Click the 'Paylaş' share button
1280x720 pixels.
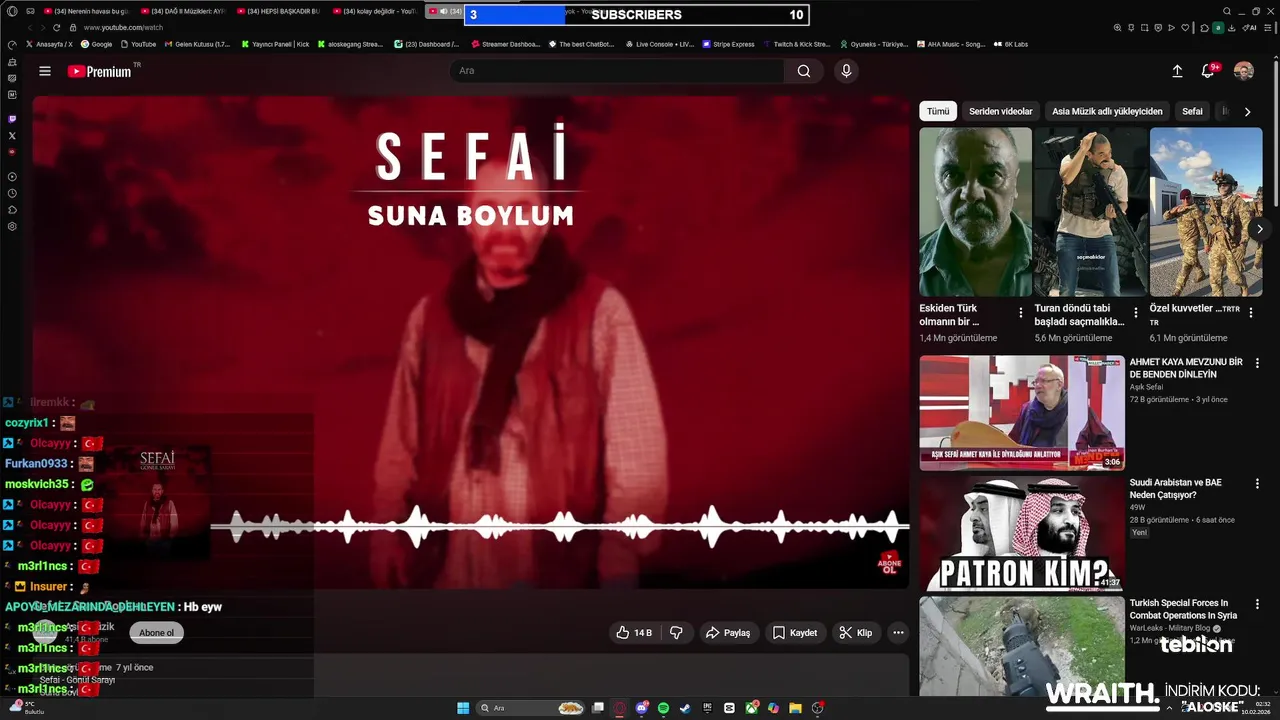click(x=727, y=633)
